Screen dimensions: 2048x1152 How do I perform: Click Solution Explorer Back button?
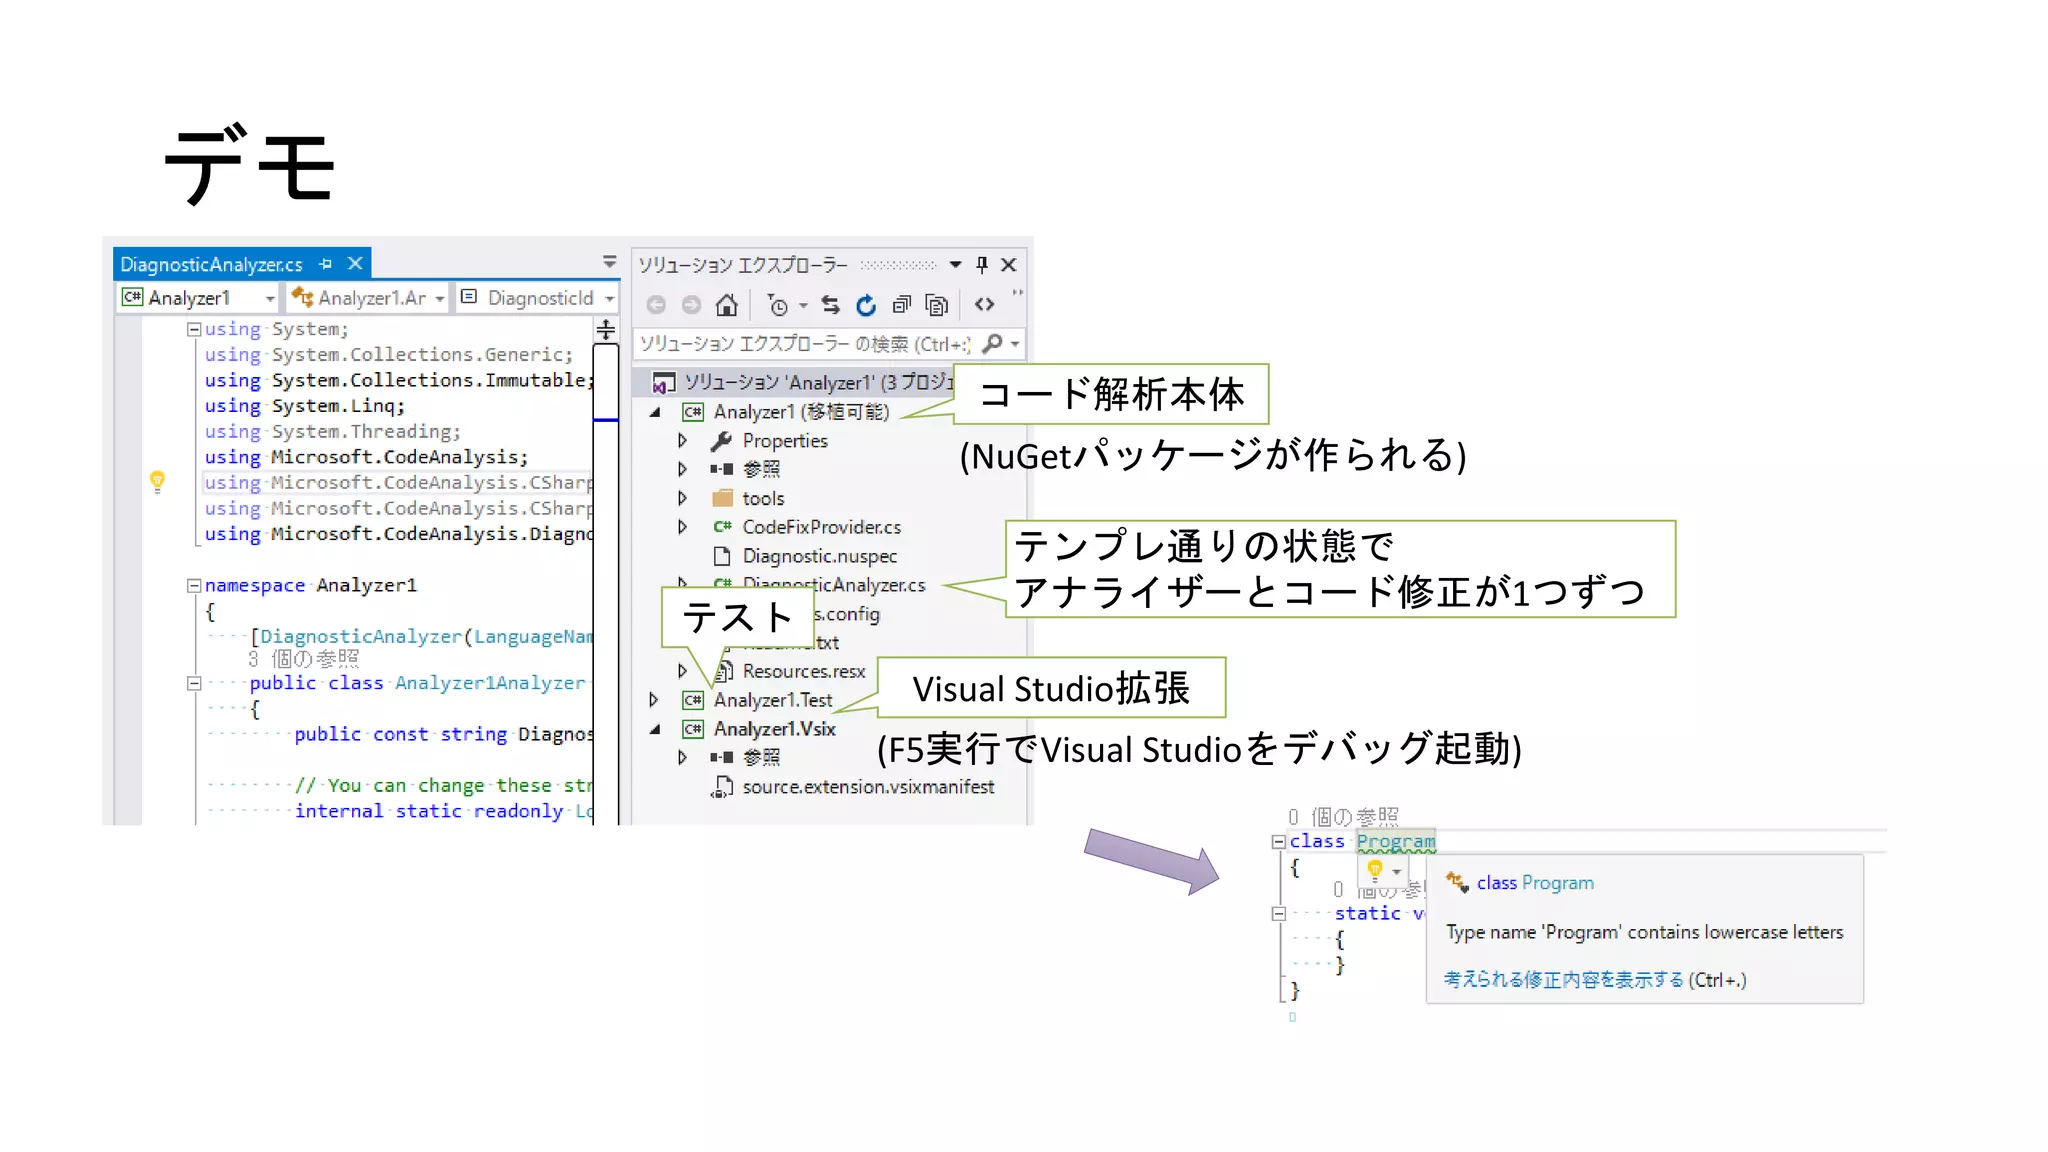[656, 305]
